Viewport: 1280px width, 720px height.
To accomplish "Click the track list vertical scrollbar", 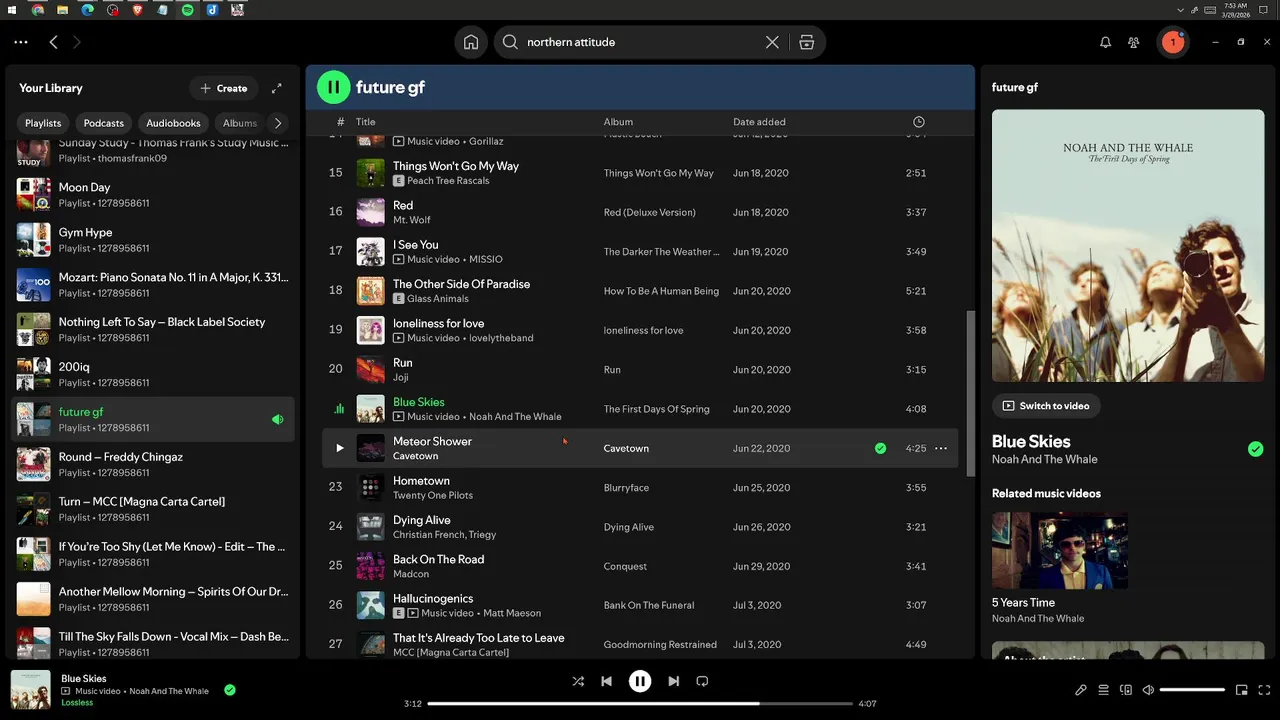I will pyautogui.click(x=969, y=392).
